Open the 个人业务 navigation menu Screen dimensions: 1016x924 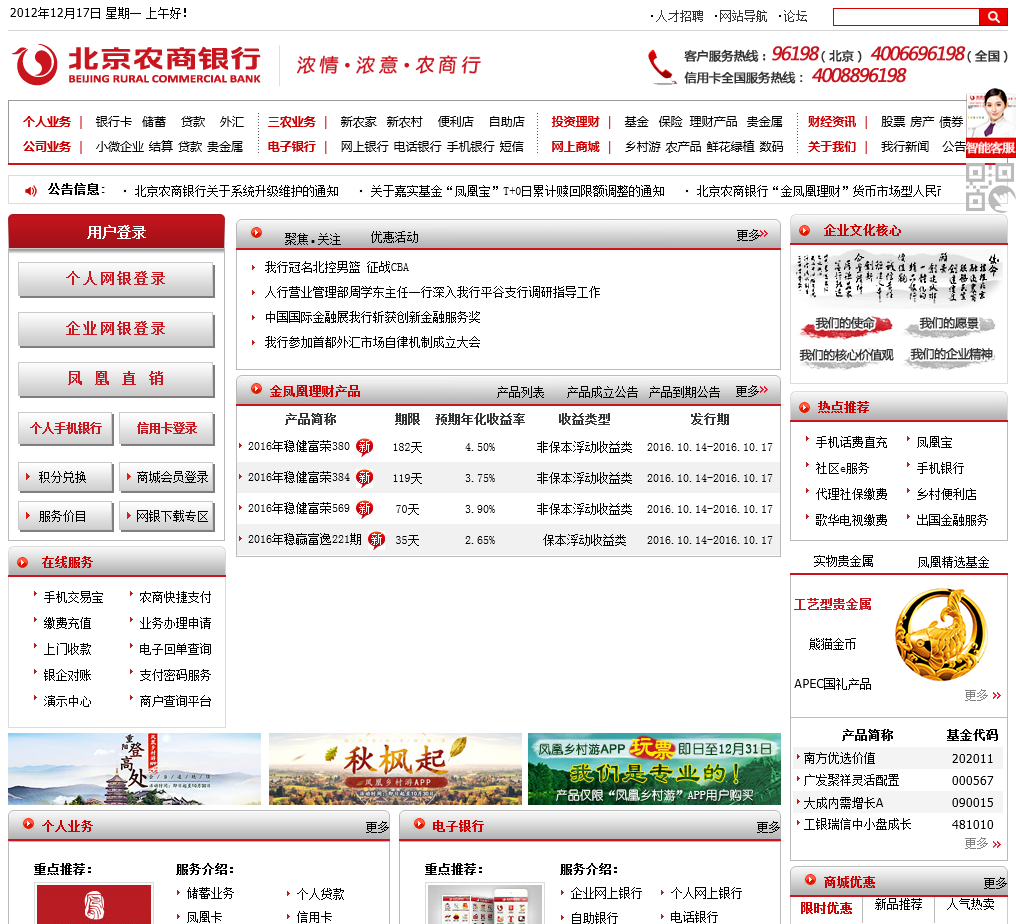(47, 122)
